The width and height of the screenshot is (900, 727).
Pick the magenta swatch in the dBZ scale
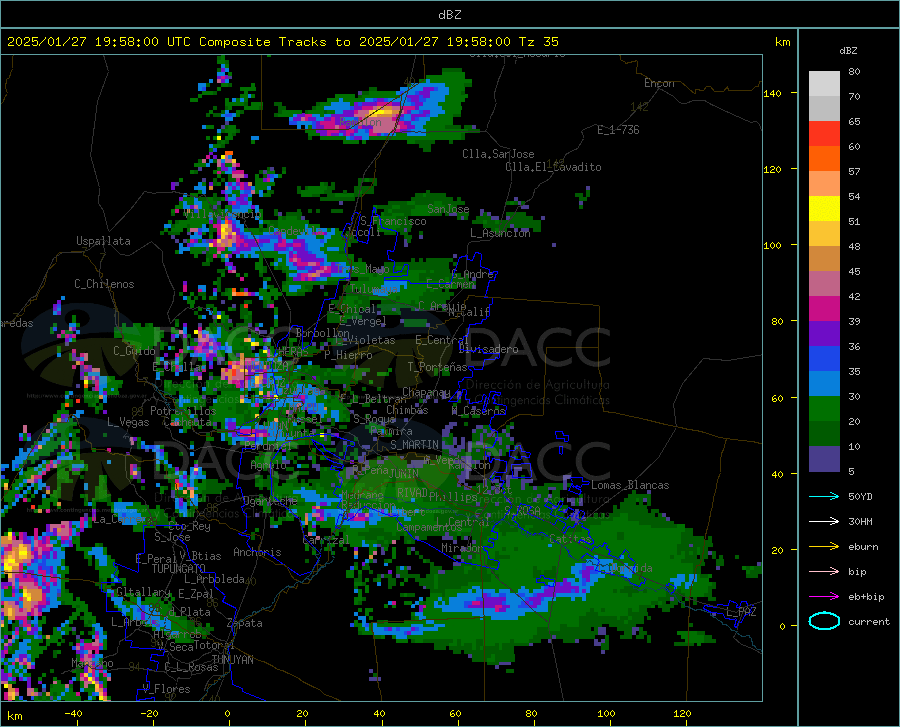[x=824, y=309]
